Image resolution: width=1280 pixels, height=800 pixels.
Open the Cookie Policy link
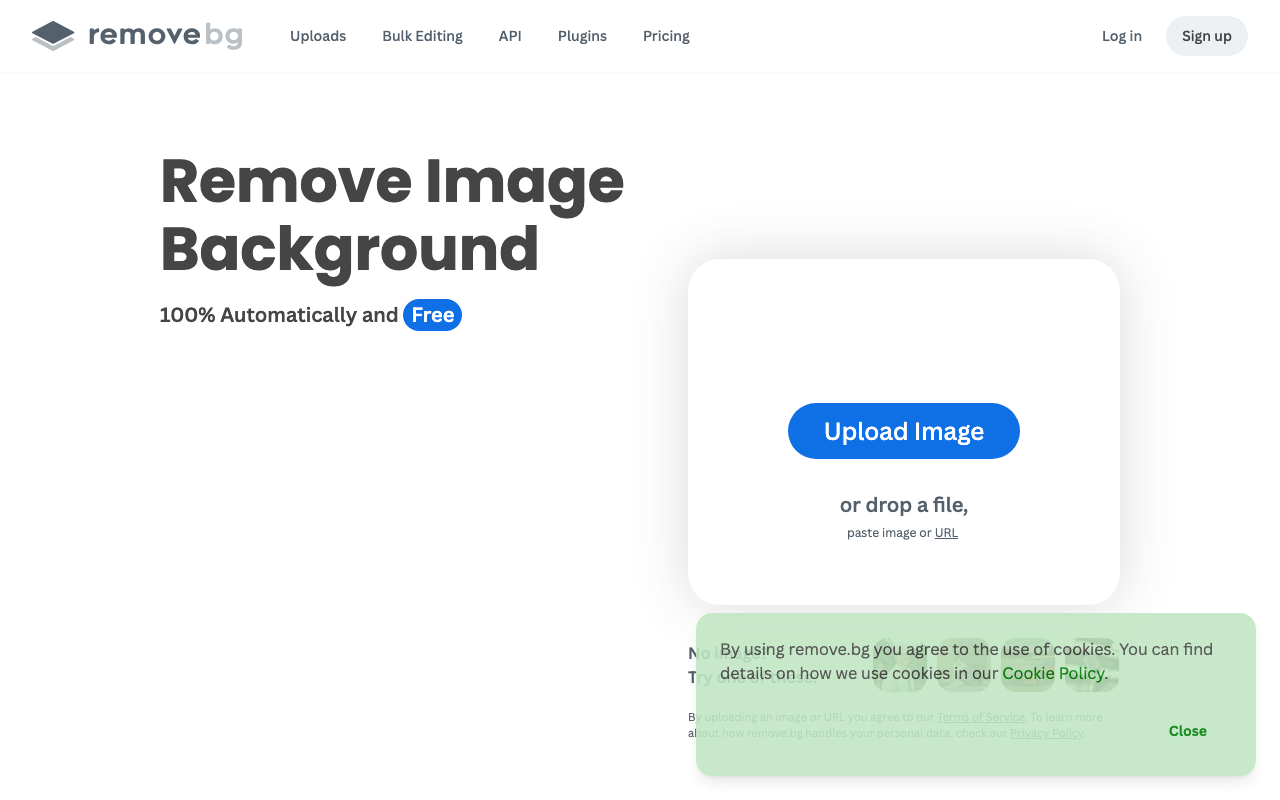click(1053, 673)
